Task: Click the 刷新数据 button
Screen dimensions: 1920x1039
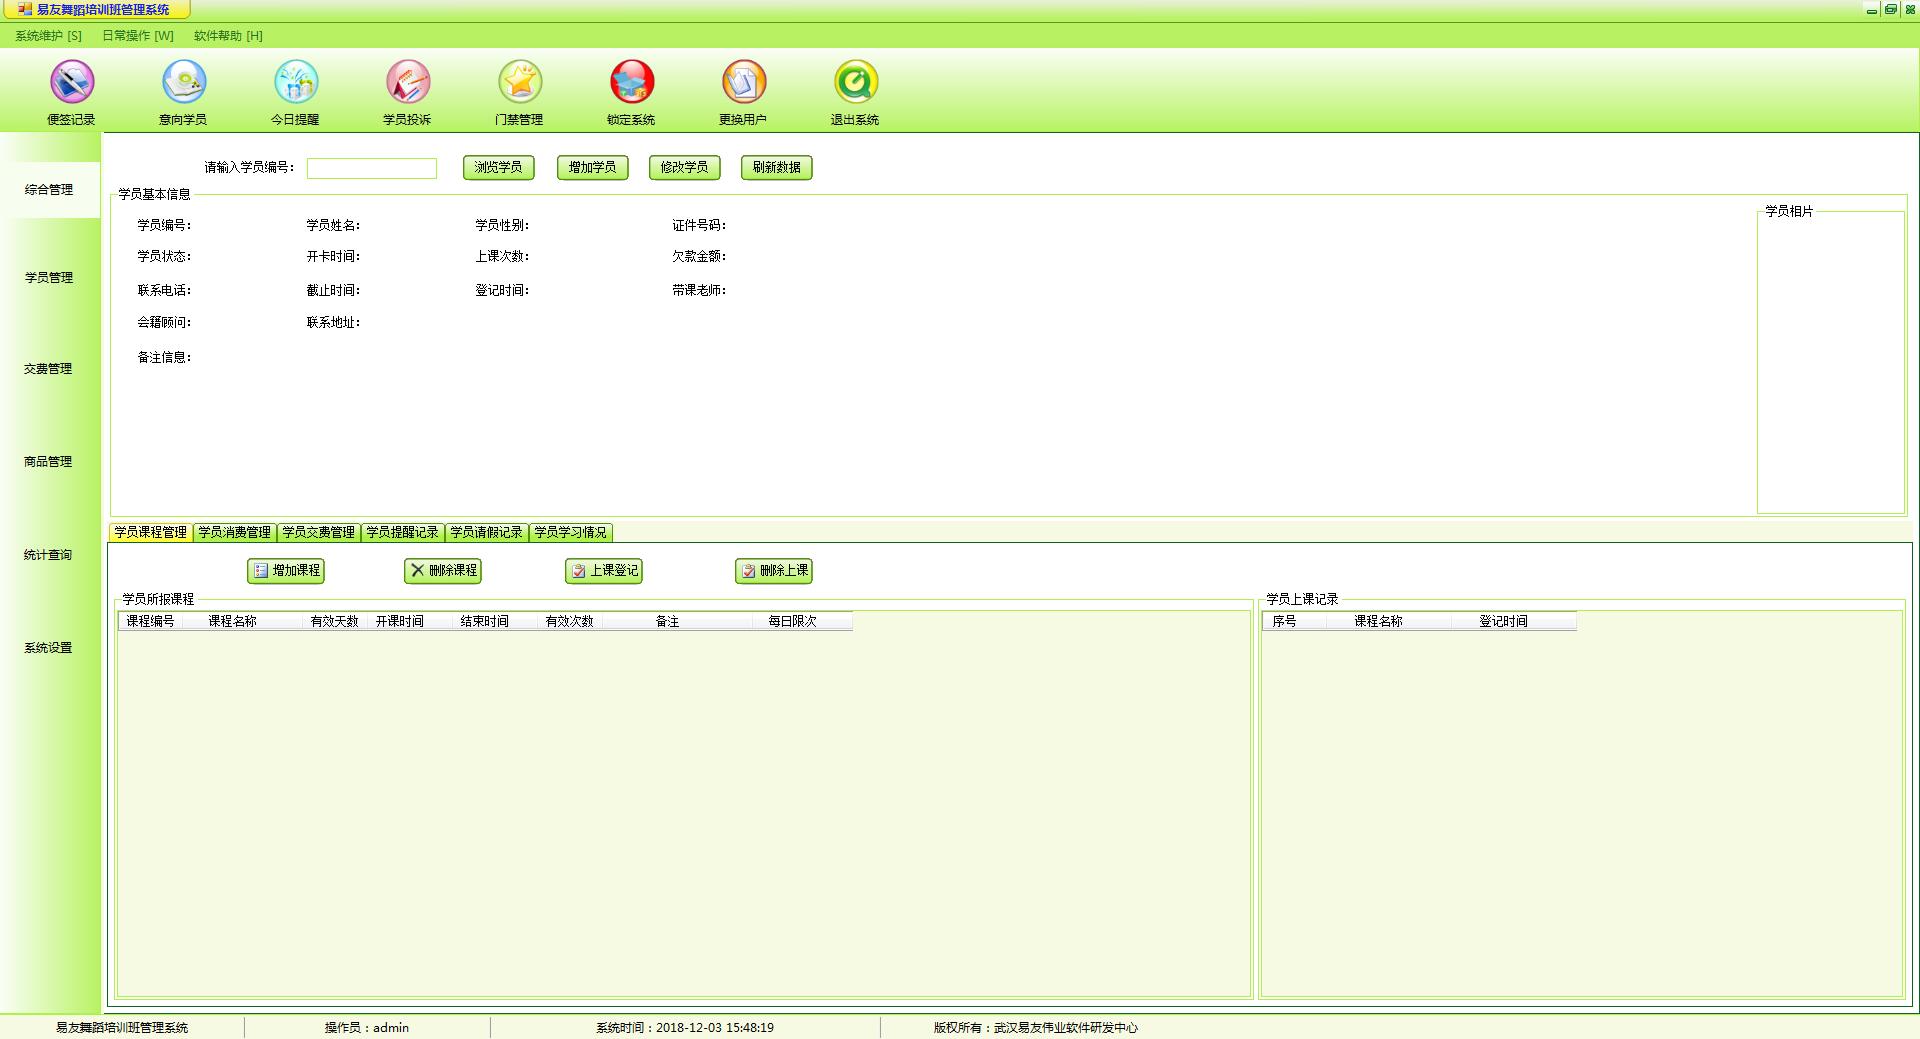Action: tap(777, 168)
